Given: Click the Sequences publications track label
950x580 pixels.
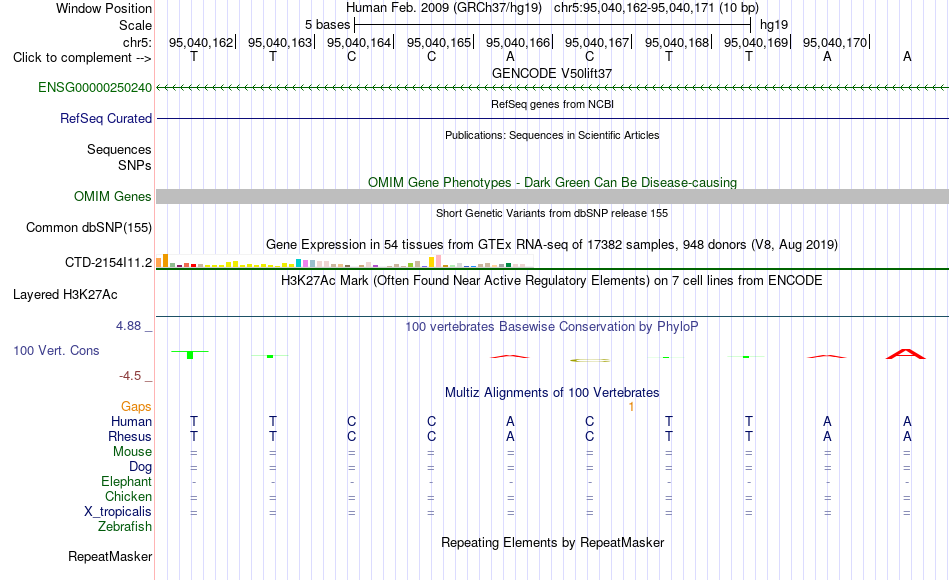Looking at the screenshot, I should coord(119,150).
